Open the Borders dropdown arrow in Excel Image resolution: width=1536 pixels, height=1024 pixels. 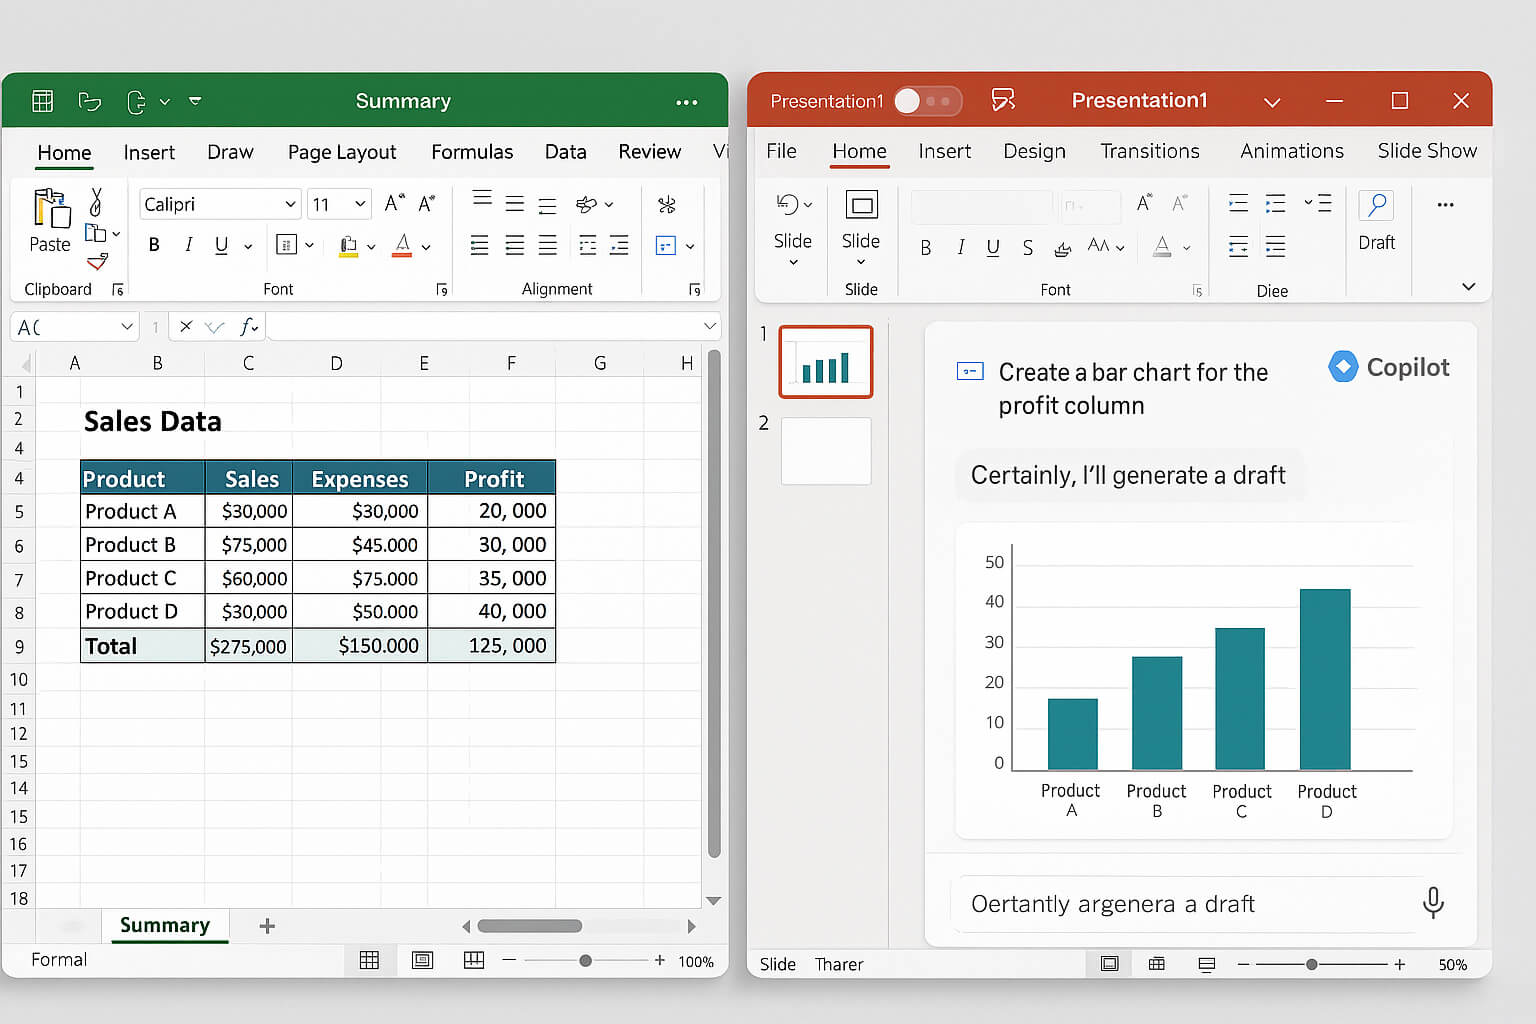tap(310, 245)
